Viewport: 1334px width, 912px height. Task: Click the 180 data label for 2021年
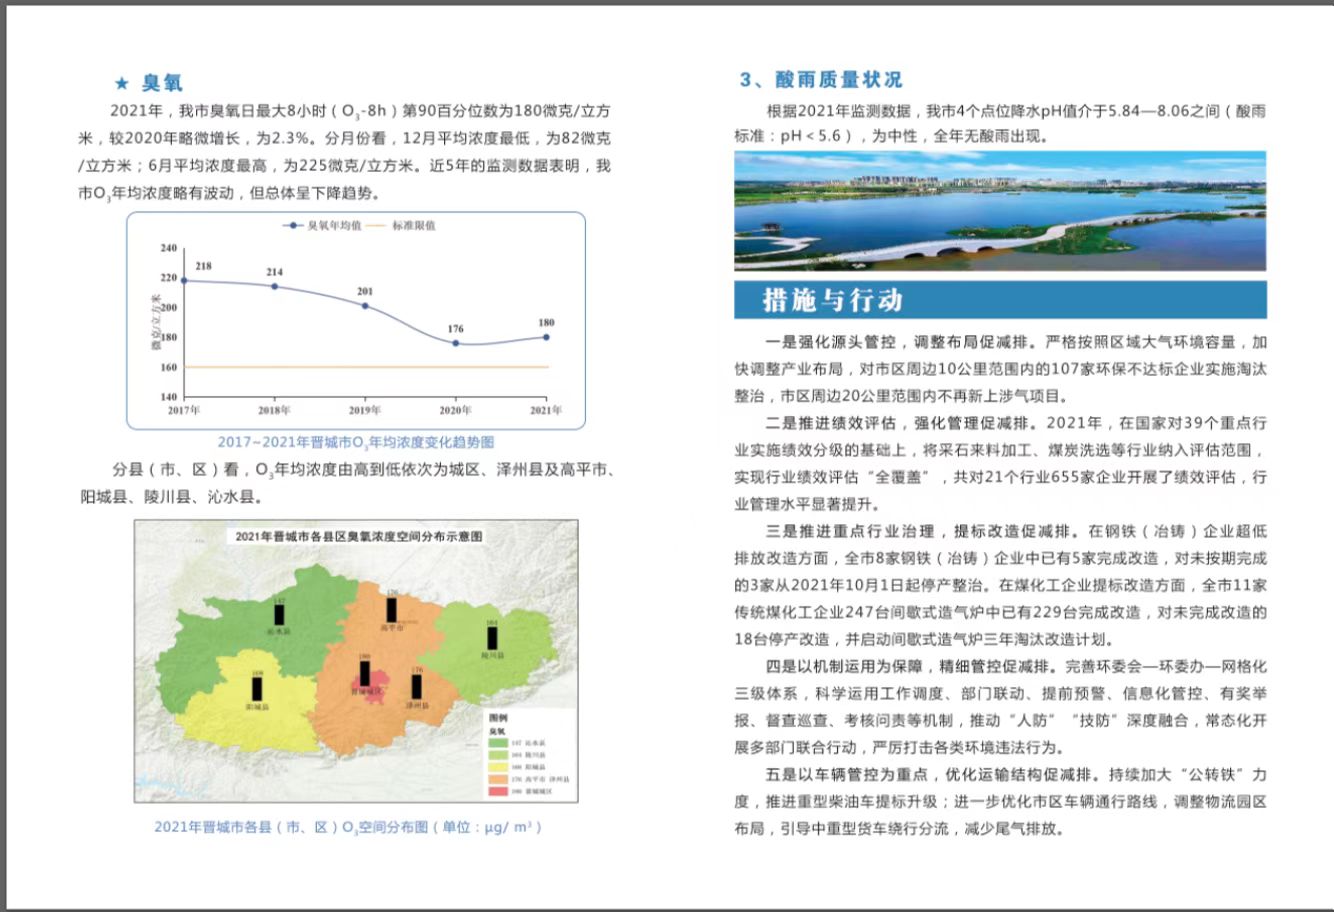click(x=546, y=323)
